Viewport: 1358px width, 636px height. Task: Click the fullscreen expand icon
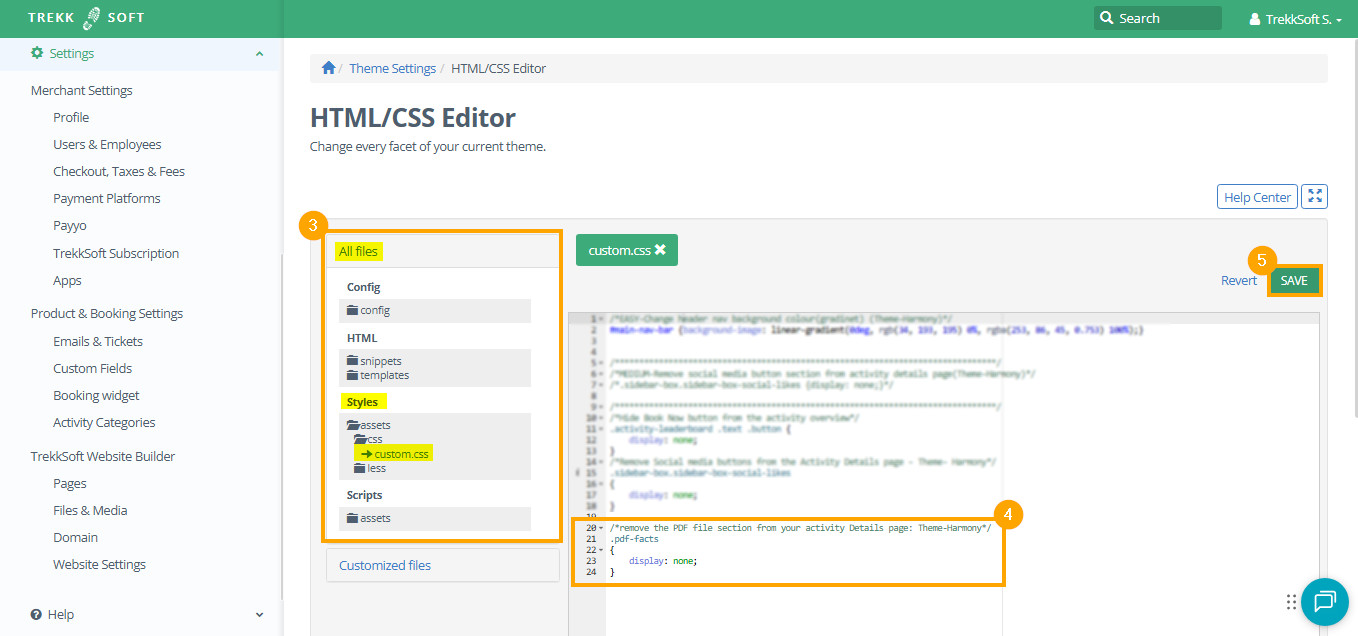click(x=1315, y=197)
